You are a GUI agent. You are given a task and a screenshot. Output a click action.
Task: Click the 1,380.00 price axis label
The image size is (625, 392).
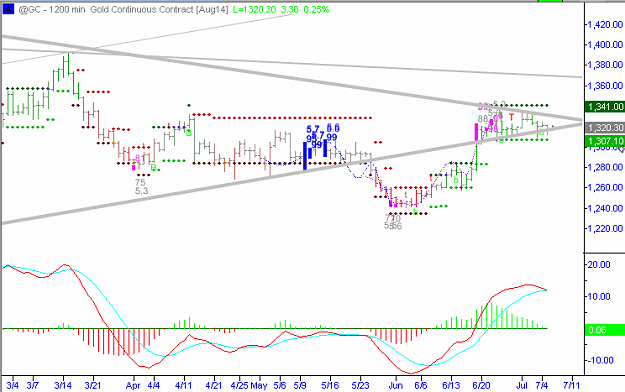point(605,65)
